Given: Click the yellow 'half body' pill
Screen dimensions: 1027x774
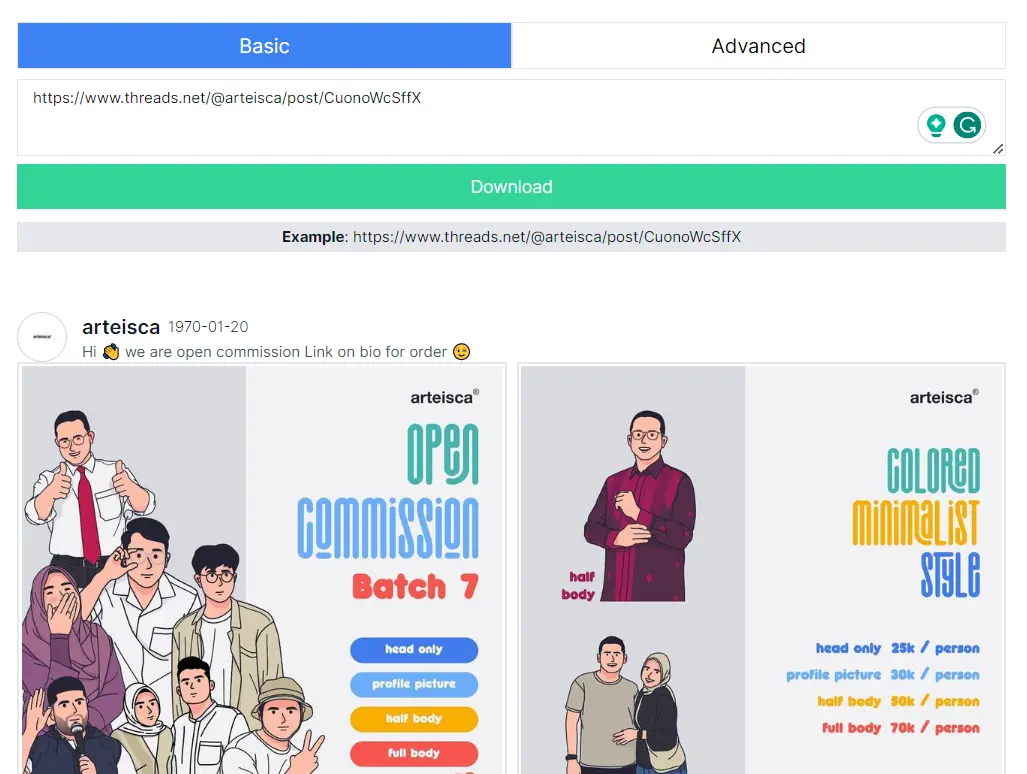Looking at the screenshot, I should [414, 719].
